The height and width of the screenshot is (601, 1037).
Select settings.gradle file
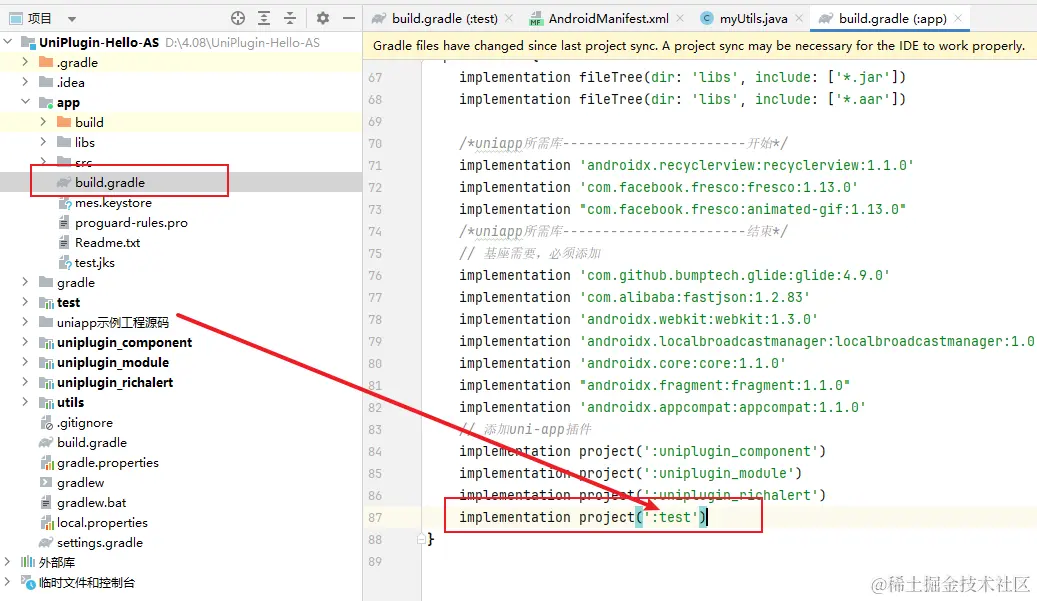pyautogui.click(x=99, y=542)
